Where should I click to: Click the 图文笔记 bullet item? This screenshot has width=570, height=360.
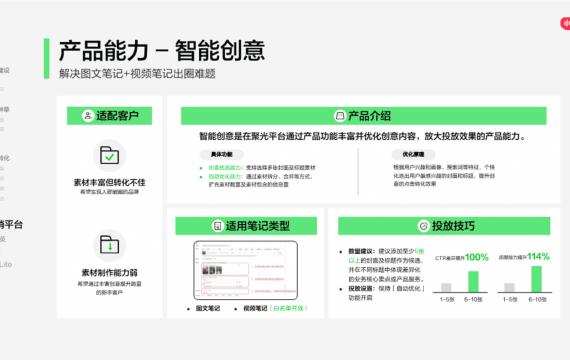pos(208,308)
